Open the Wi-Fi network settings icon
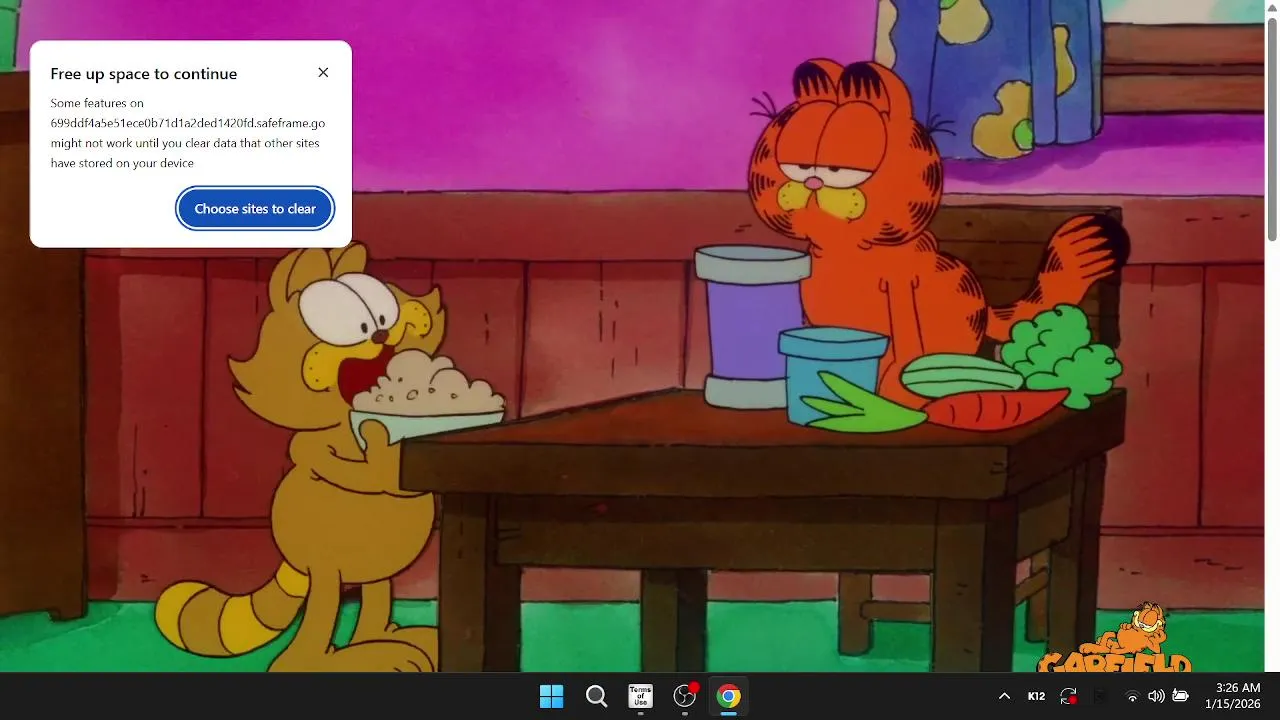This screenshot has width=1280, height=720. 1132,696
